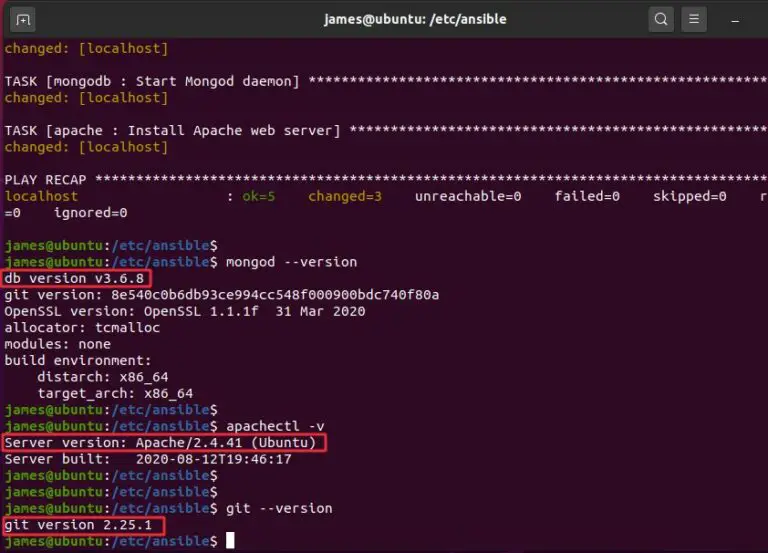Click the 'ignored=0' recap value
The height and width of the screenshot is (553, 768).
pyautogui.click(x=91, y=213)
